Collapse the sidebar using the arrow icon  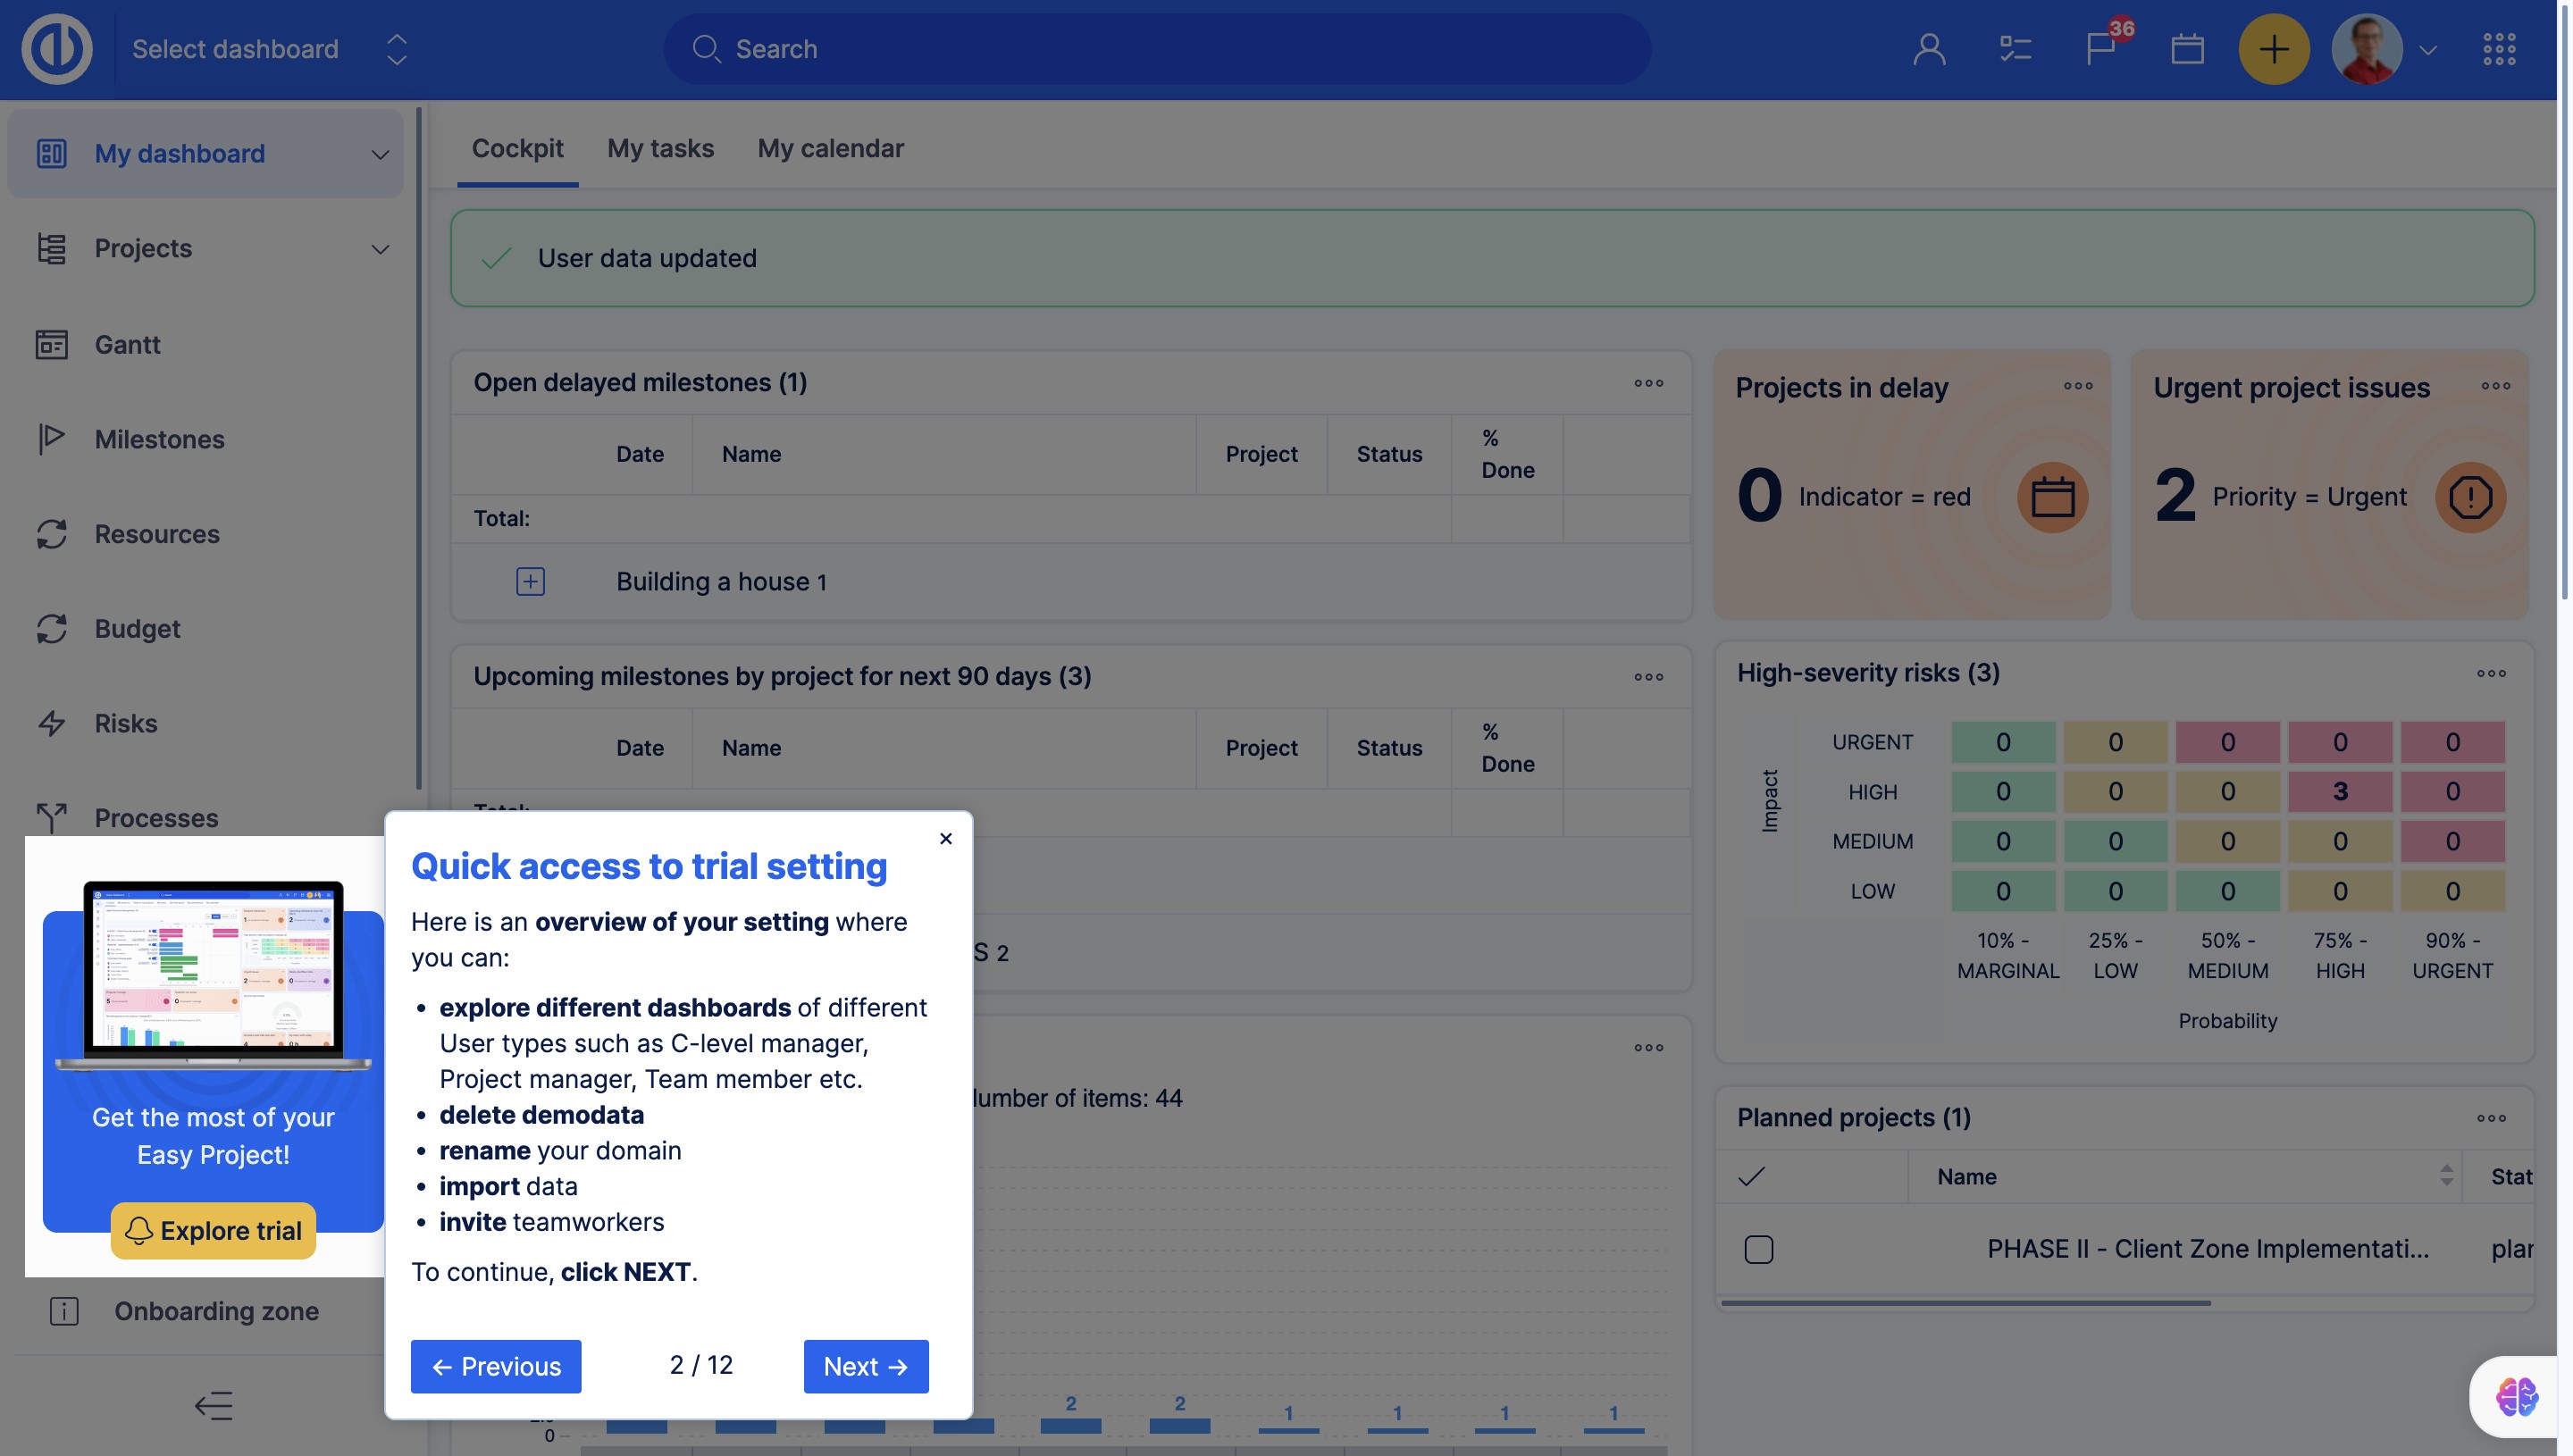tap(213, 1405)
